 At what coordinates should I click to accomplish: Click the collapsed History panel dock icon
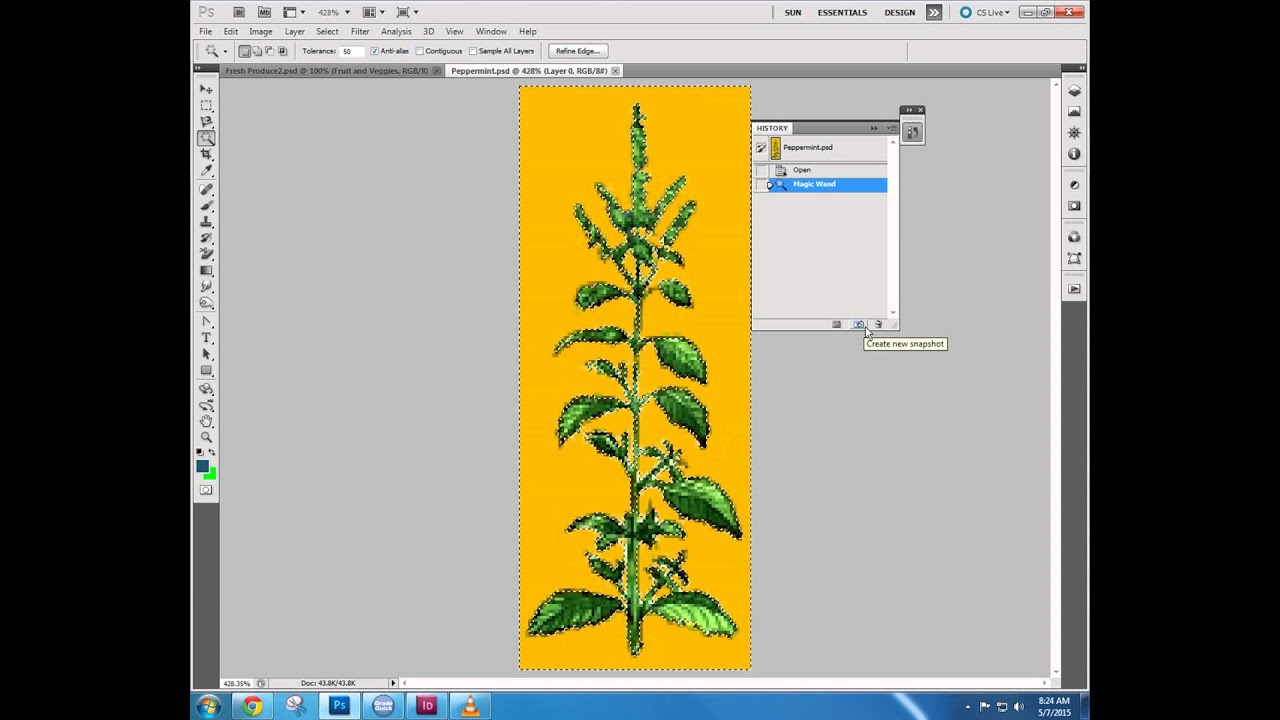(x=912, y=131)
